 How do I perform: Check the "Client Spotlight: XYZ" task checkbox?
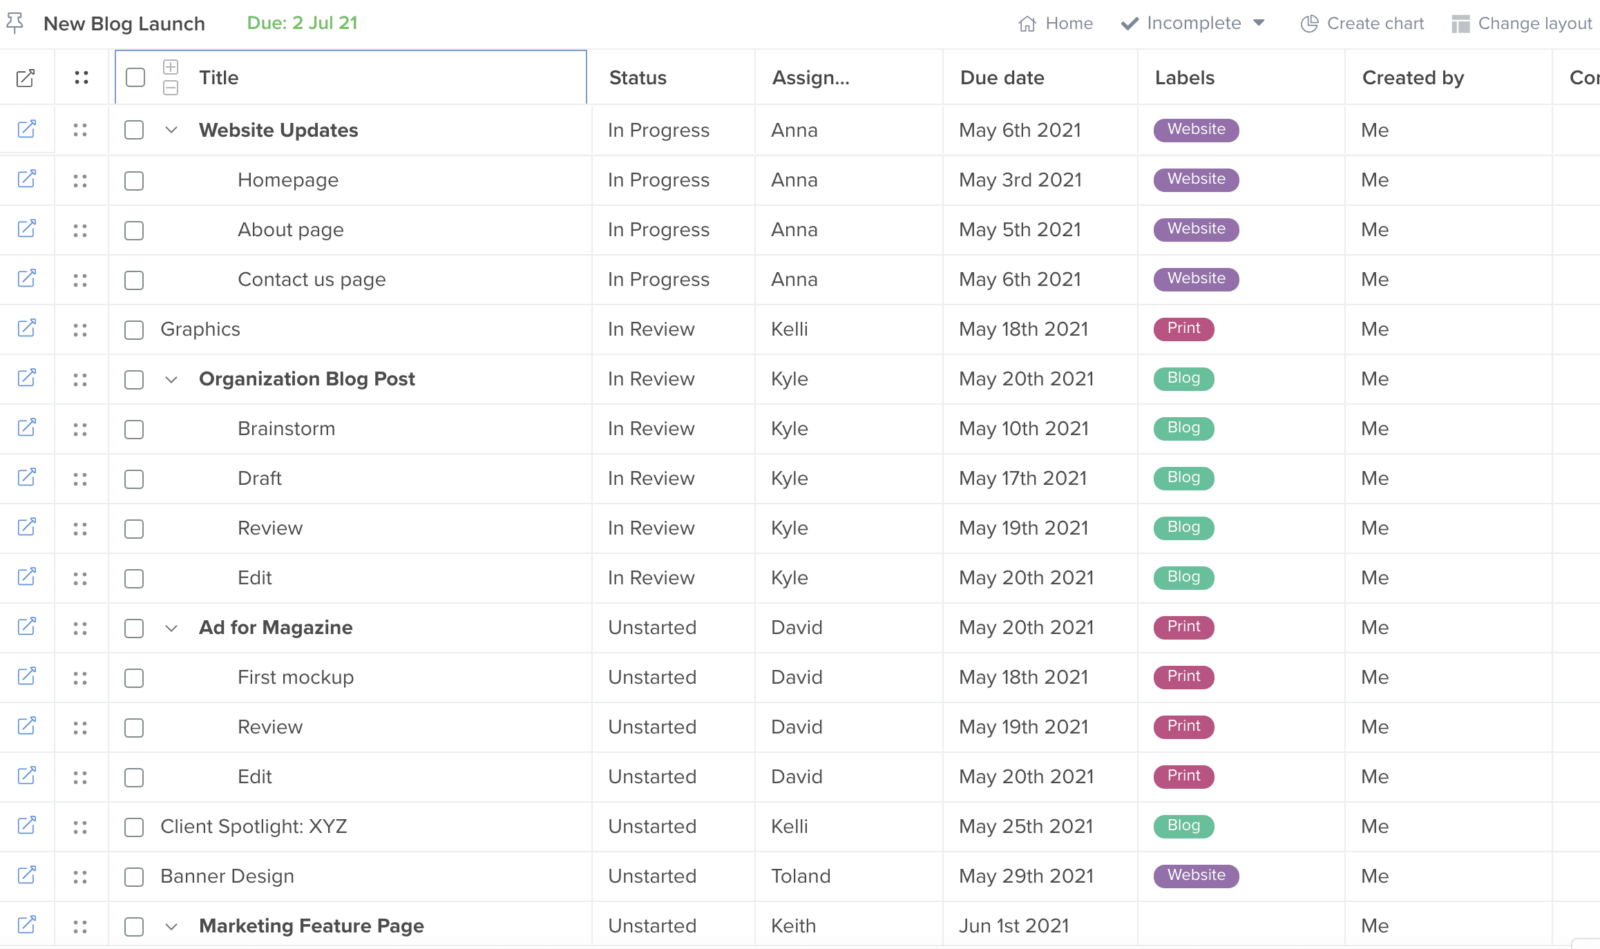(x=134, y=827)
